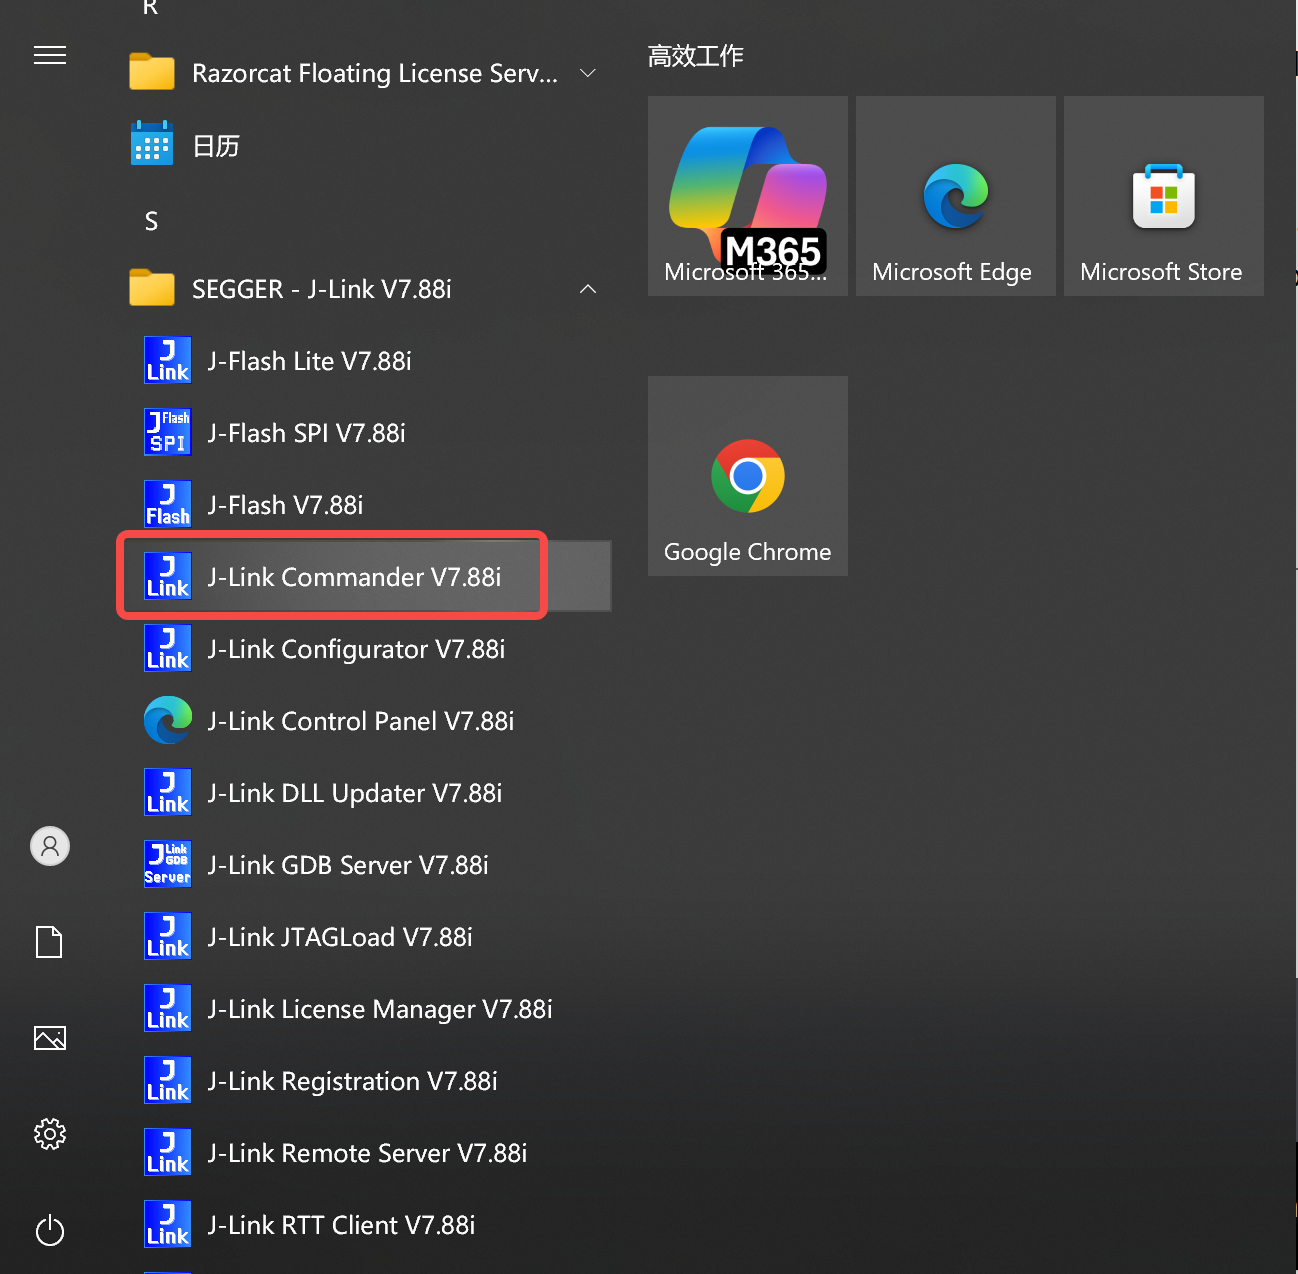Click J-Flash V7.88i label

click(286, 505)
